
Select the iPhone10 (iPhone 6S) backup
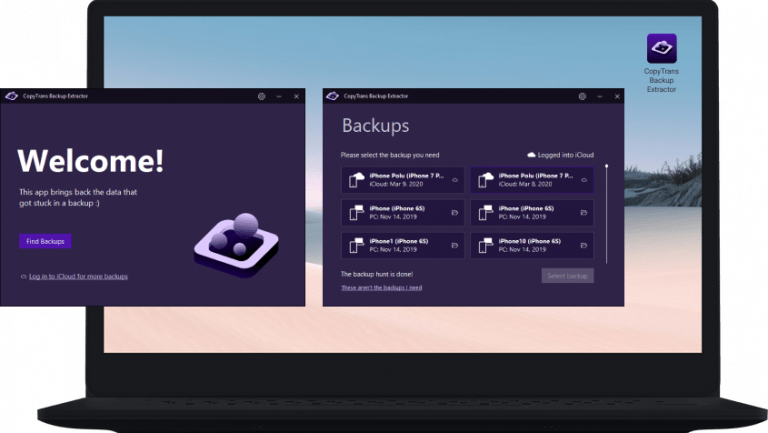[532, 245]
